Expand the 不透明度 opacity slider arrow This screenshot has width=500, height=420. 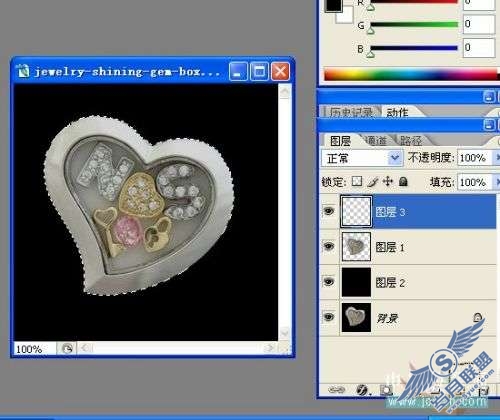(x=496, y=158)
